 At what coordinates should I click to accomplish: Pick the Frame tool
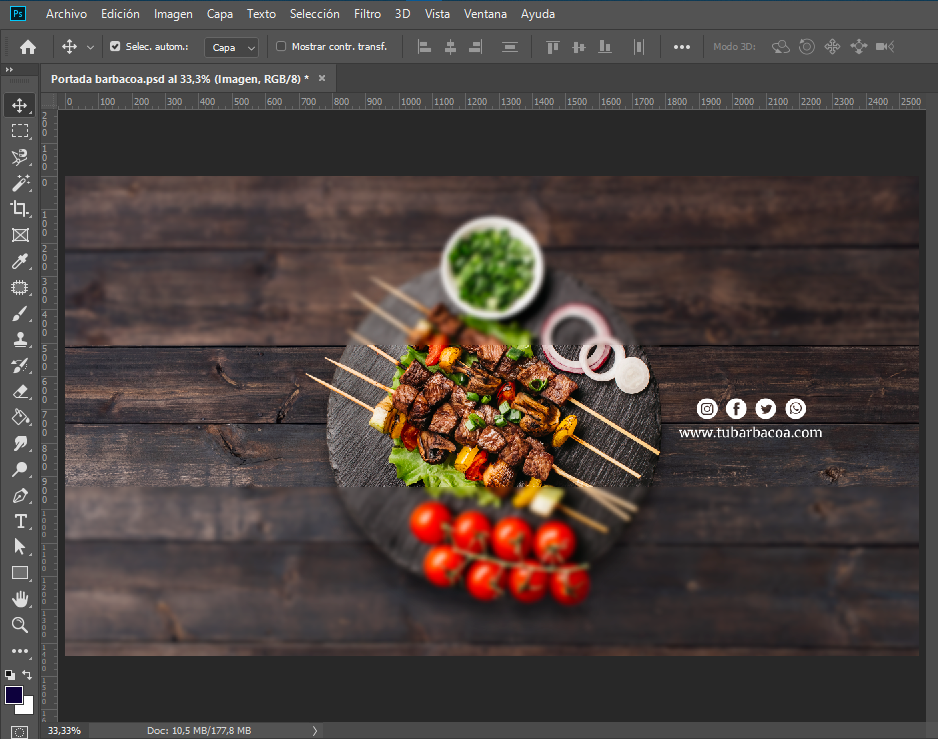click(20, 235)
